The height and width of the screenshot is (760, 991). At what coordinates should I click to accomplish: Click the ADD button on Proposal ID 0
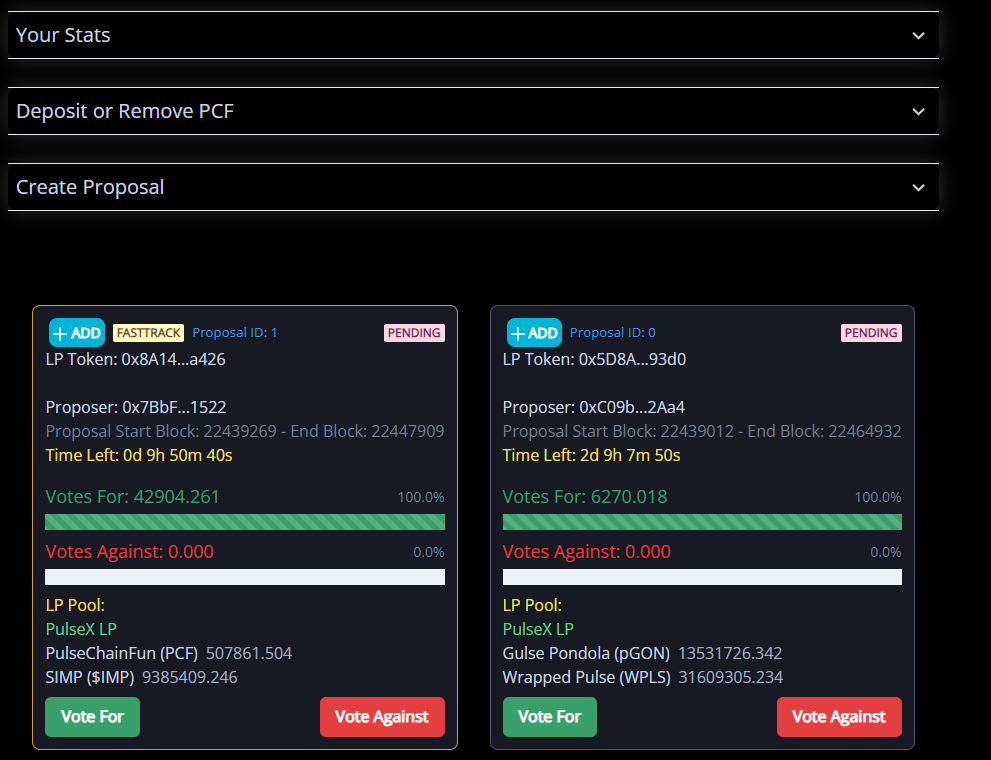pyautogui.click(x=534, y=333)
